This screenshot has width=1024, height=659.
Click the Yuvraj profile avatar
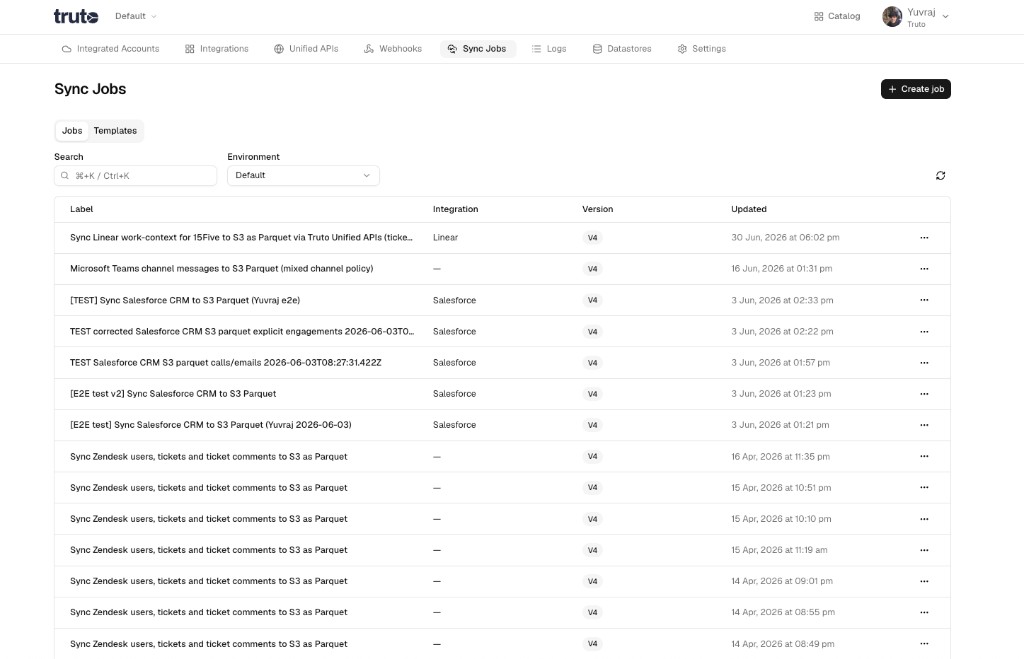891,16
